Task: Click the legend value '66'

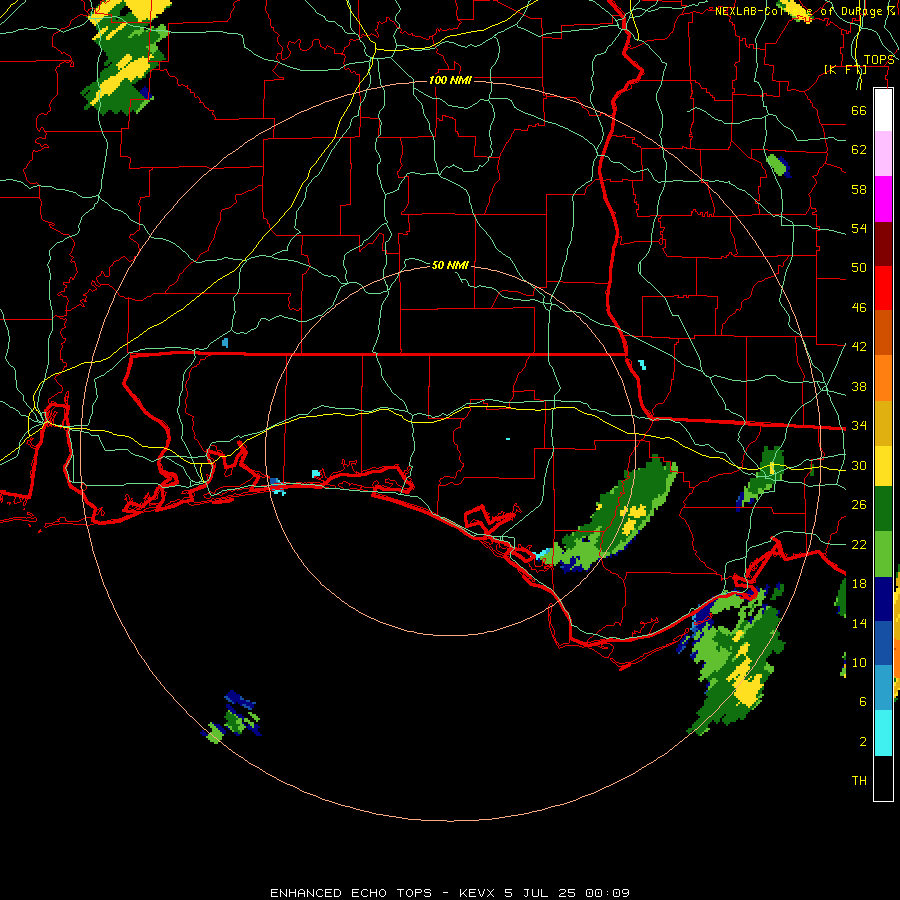Action: click(859, 110)
